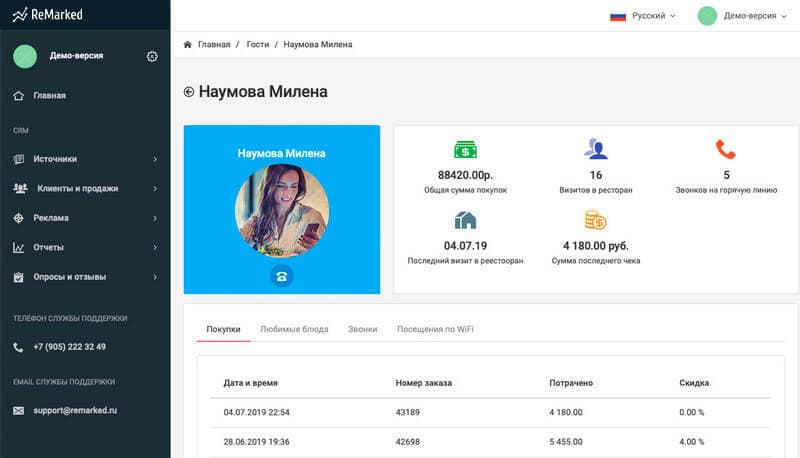800x458 pixels.
Task: Click the restaurant visits people icon
Action: [x=595, y=149]
